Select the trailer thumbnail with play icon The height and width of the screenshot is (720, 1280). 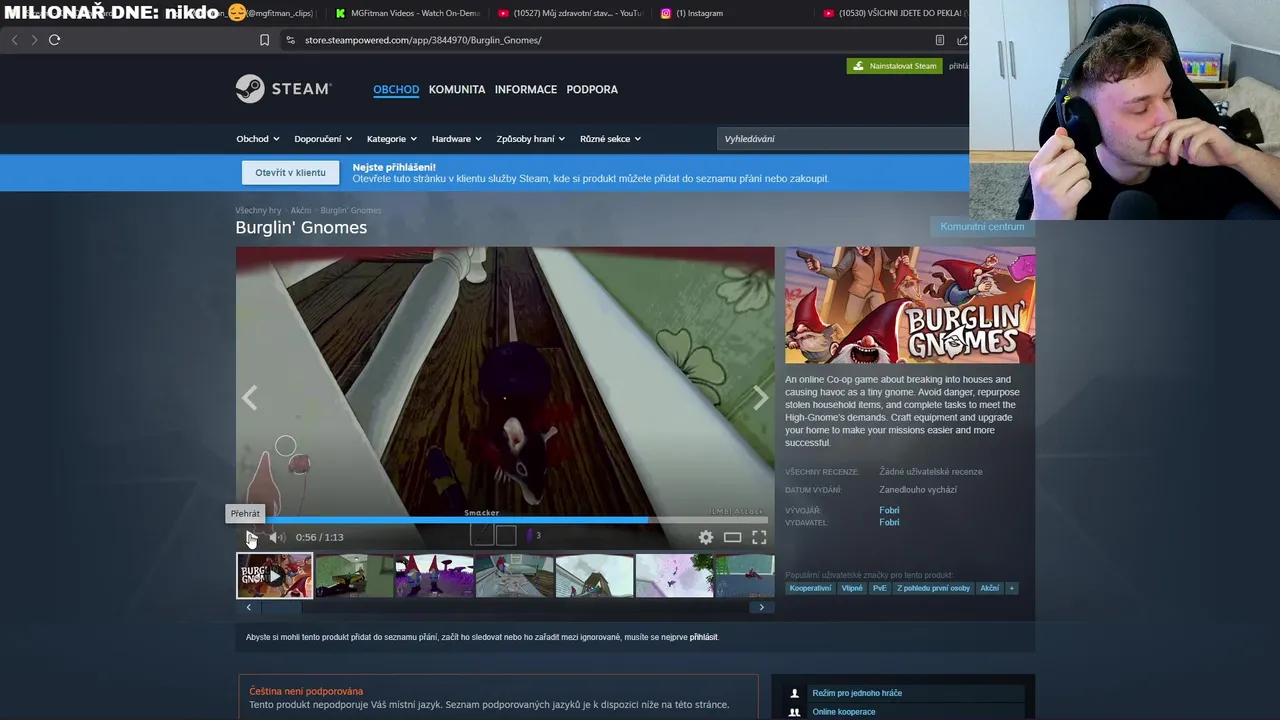click(x=274, y=576)
